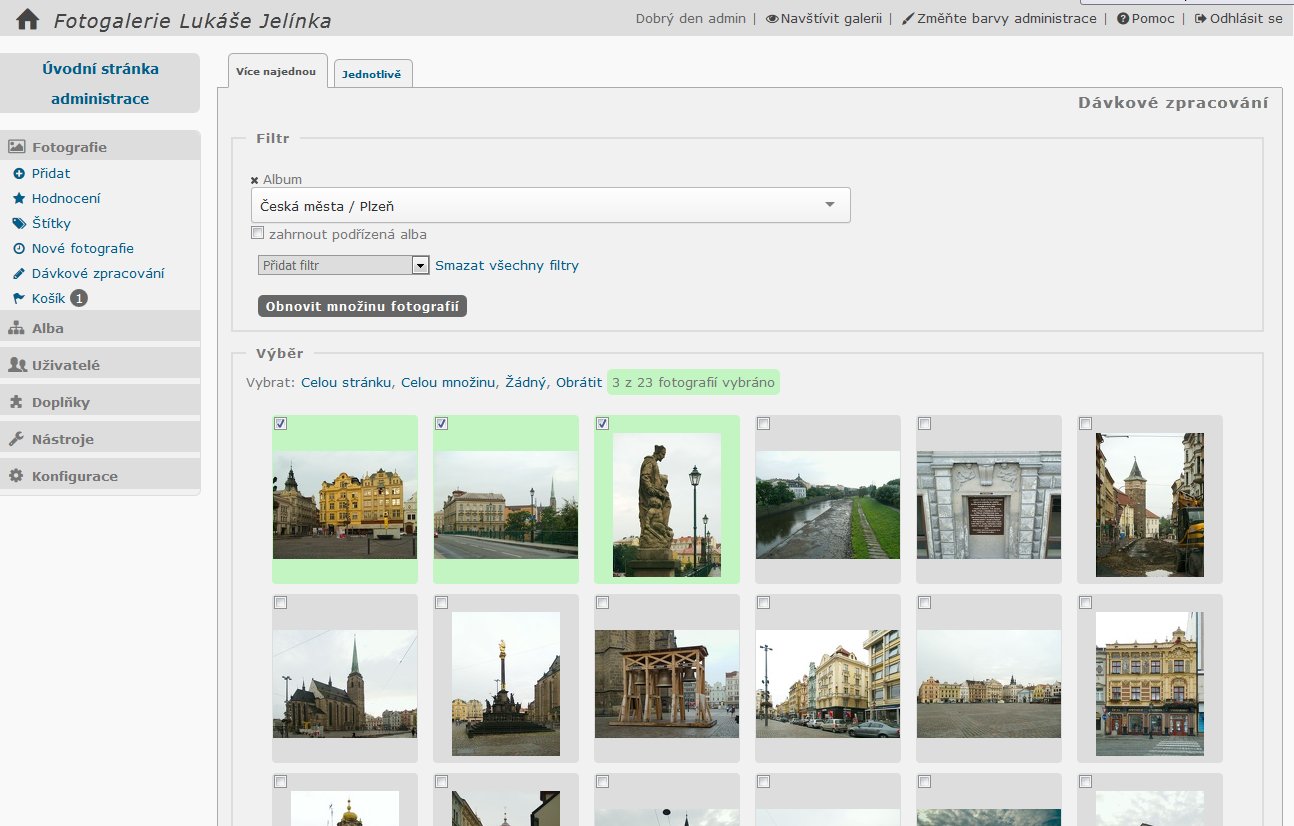Click the flag icon beside Košík
1294x826 pixels.
pyautogui.click(x=18, y=299)
